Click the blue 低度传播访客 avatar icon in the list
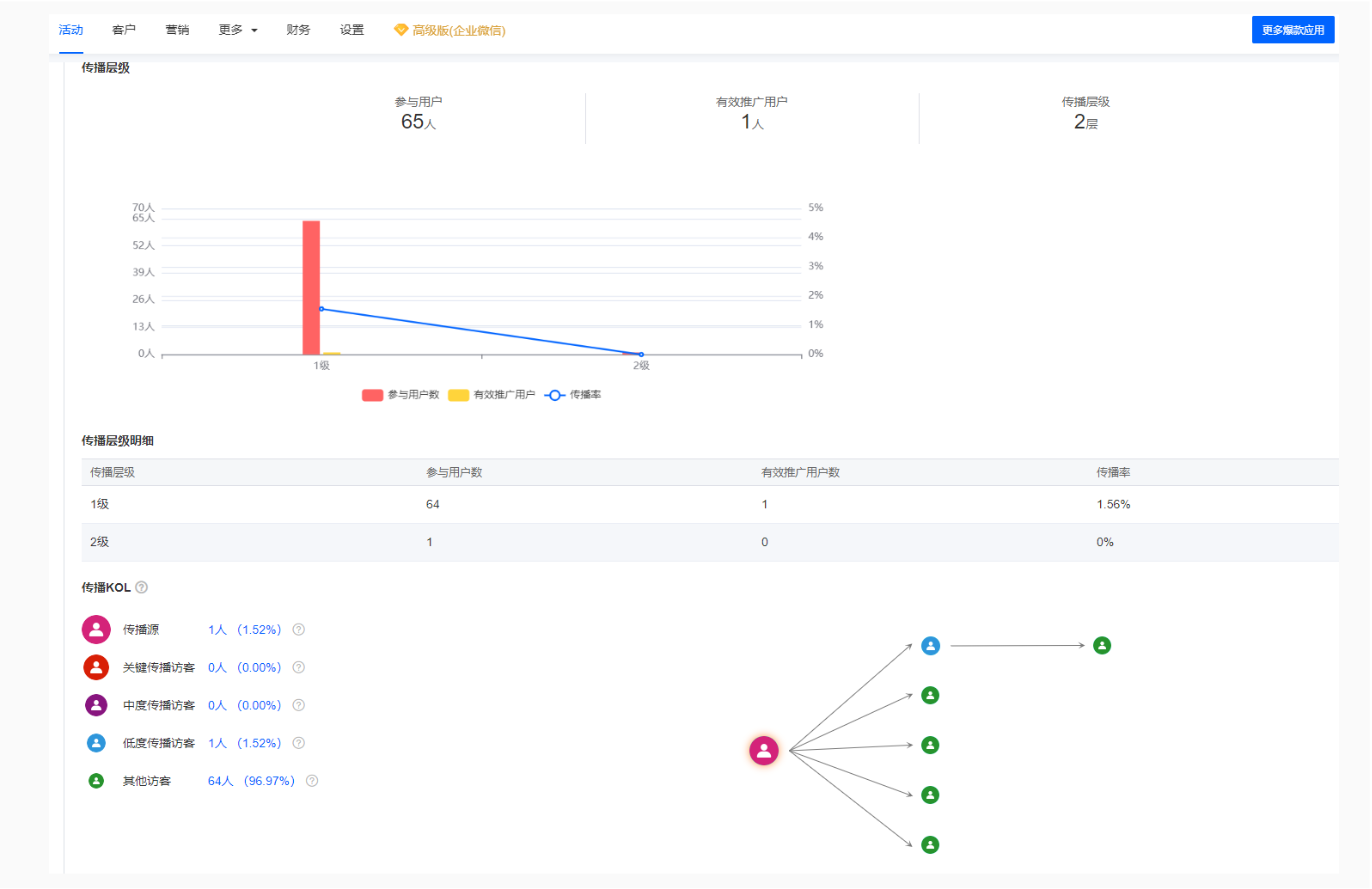This screenshot has width=1372, height=889. (x=96, y=743)
